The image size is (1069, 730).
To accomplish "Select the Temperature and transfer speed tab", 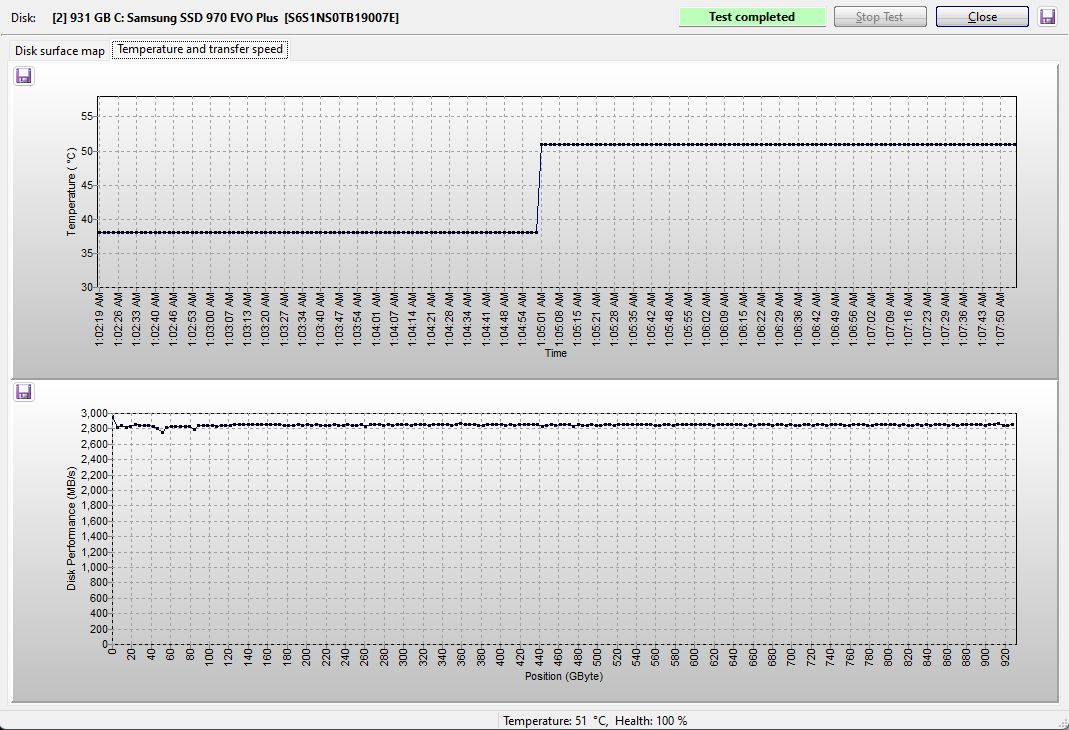I will click(200, 49).
